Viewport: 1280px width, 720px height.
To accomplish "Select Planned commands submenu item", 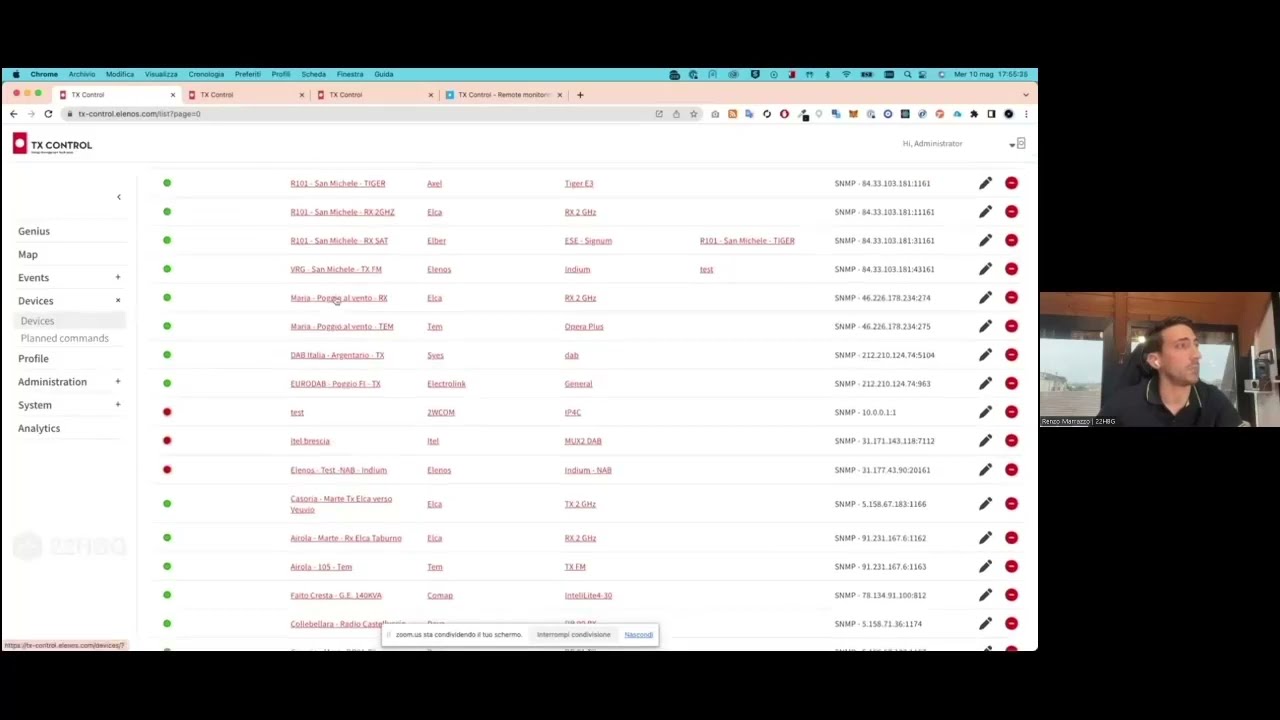I will (x=64, y=338).
